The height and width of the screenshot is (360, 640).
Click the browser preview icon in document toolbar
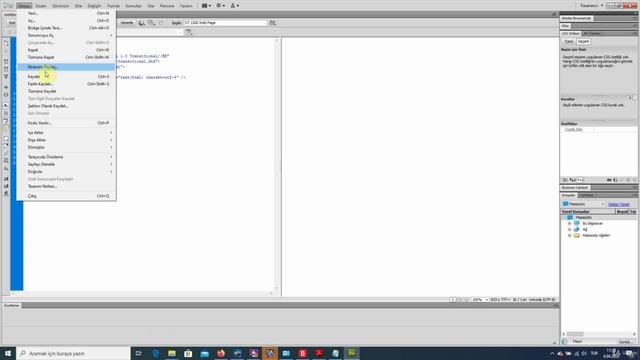coord(142,23)
